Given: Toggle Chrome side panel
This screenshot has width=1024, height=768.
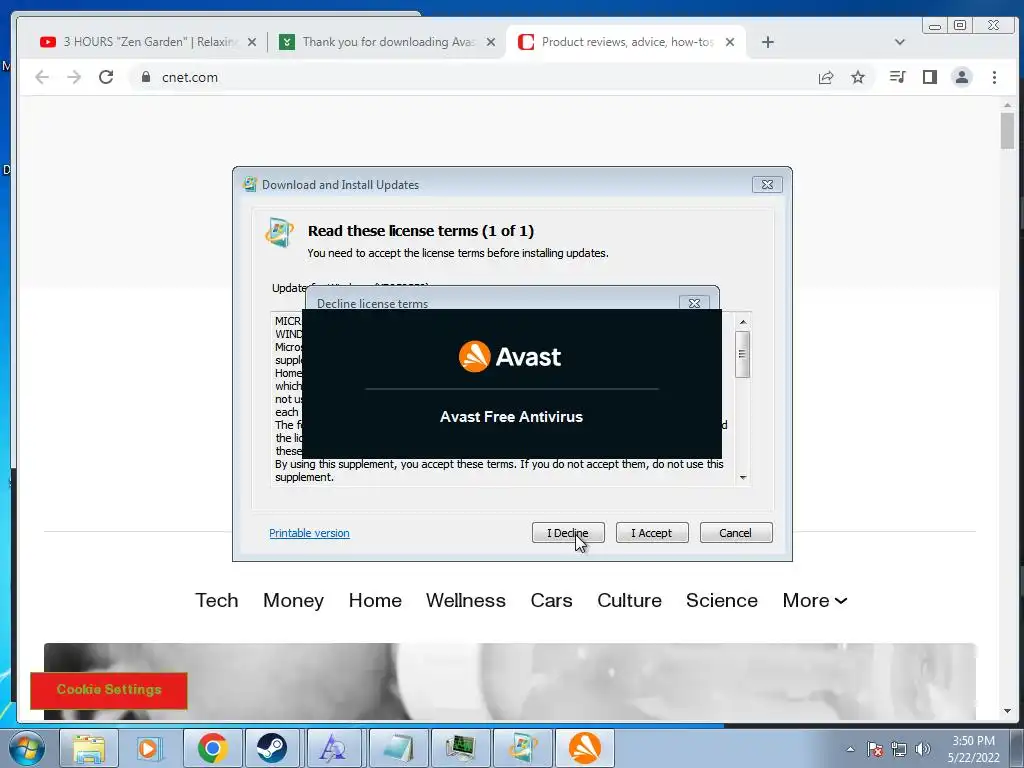Looking at the screenshot, I should (930, 77).
